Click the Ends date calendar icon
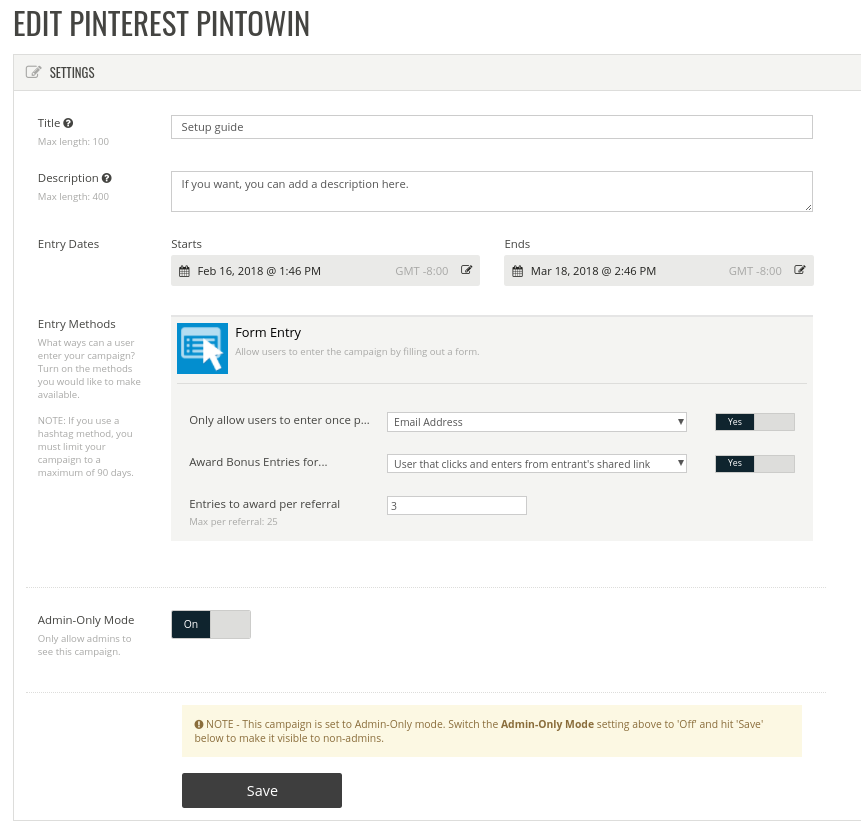This screenshot has width=861, height=825. (518, 271)
